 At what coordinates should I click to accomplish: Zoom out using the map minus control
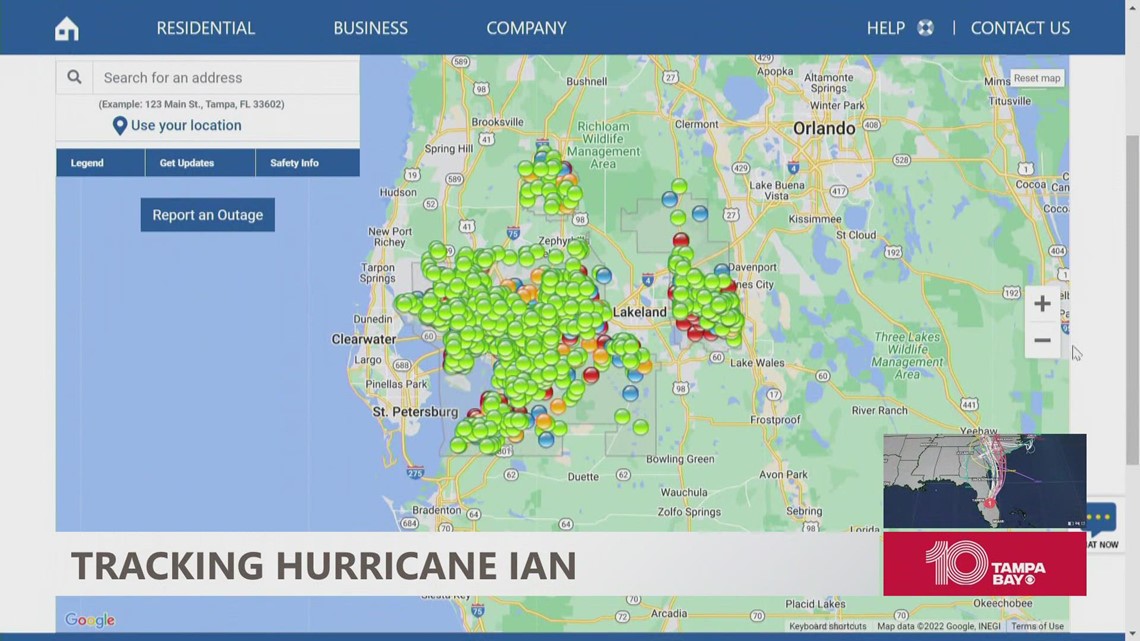pyautogui.click(x=1042, y=340)
